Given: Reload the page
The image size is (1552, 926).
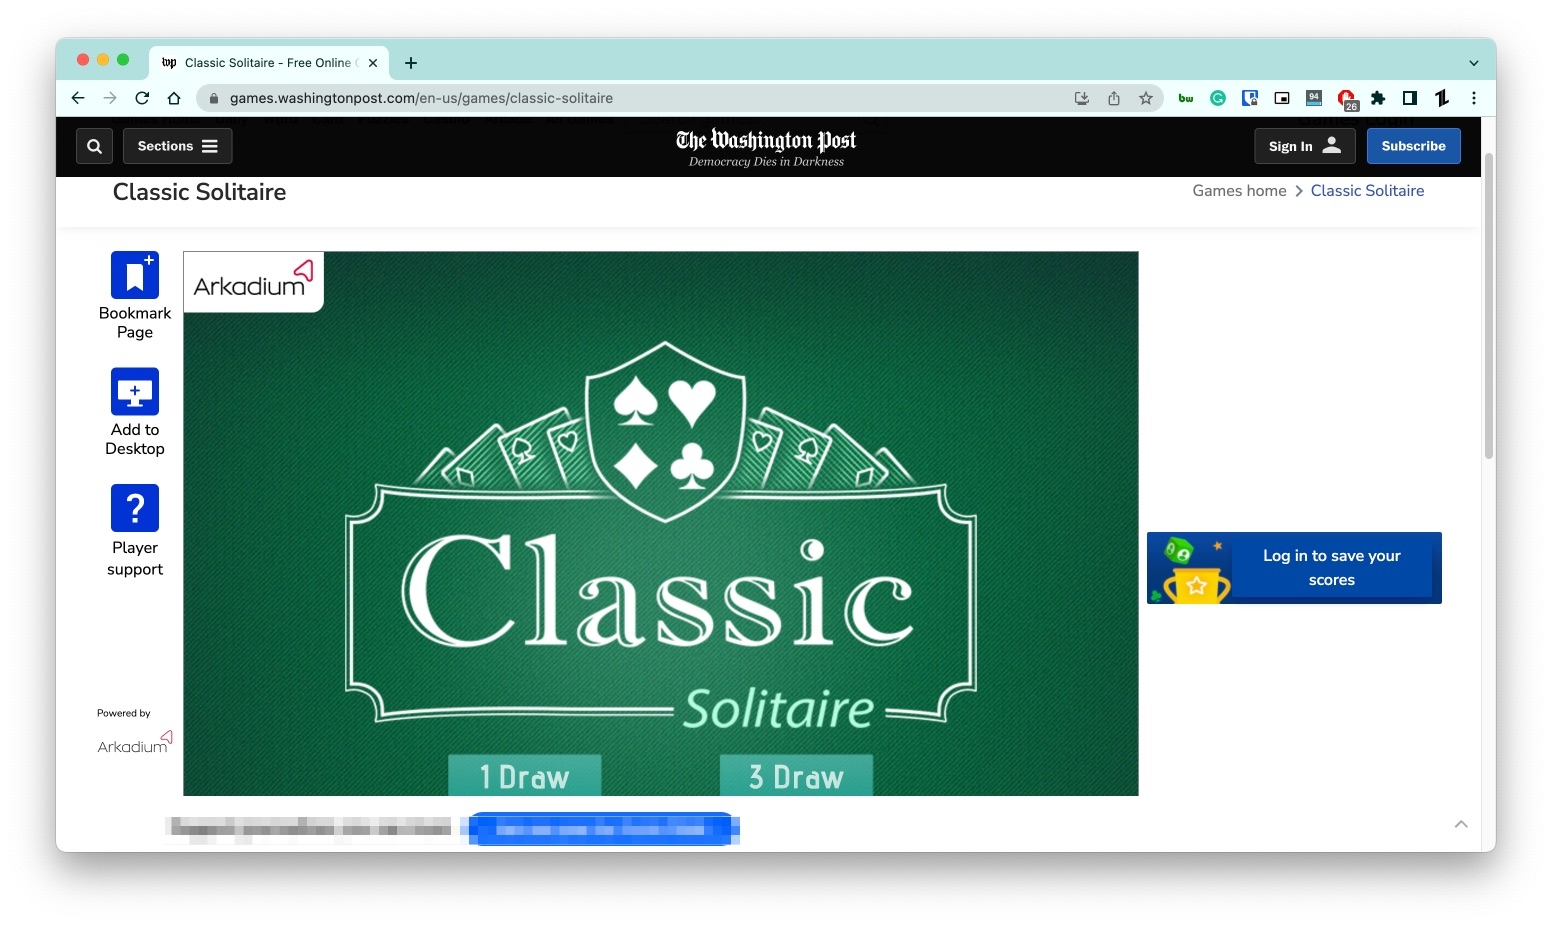Looking at the screenshot, I should tap(142, 98).
